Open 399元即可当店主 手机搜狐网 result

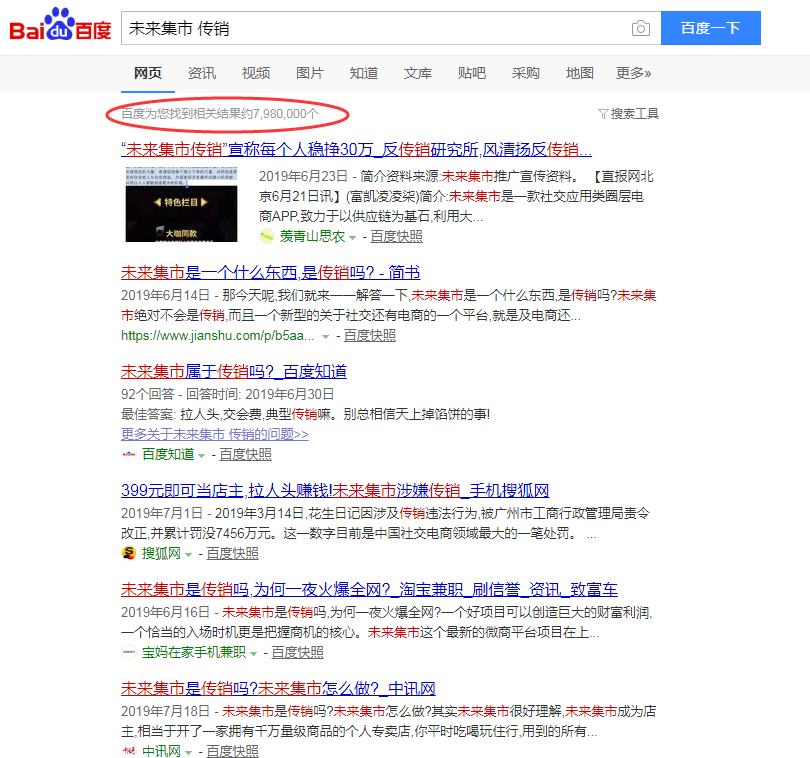coord(335,491)
